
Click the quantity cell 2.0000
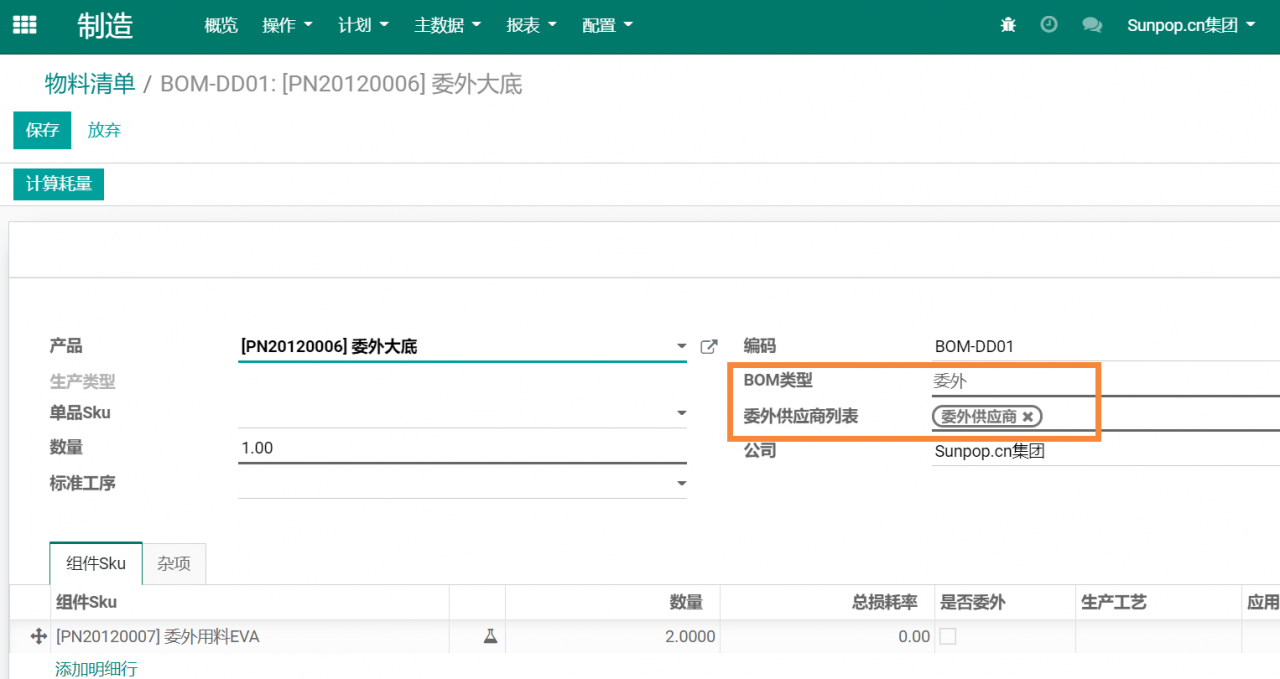614,636
